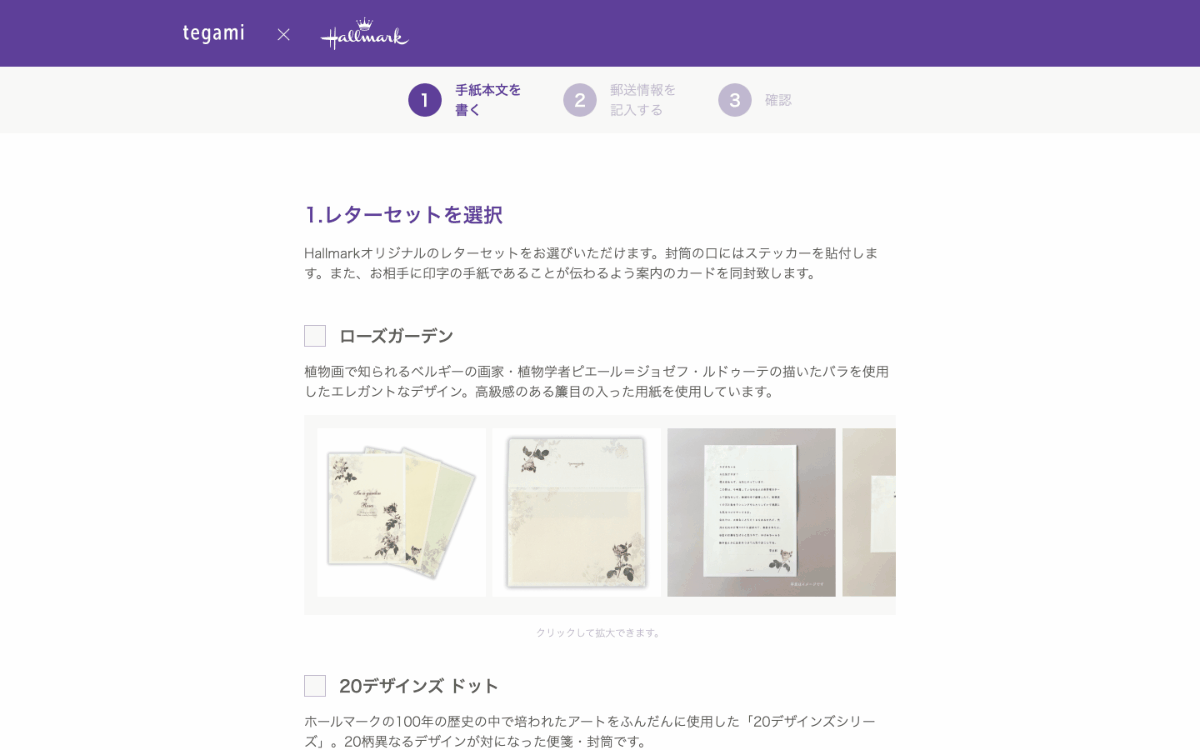Select step 3 circle icon
This screenshot has width=1200, height=750.
tap(735, 100)
